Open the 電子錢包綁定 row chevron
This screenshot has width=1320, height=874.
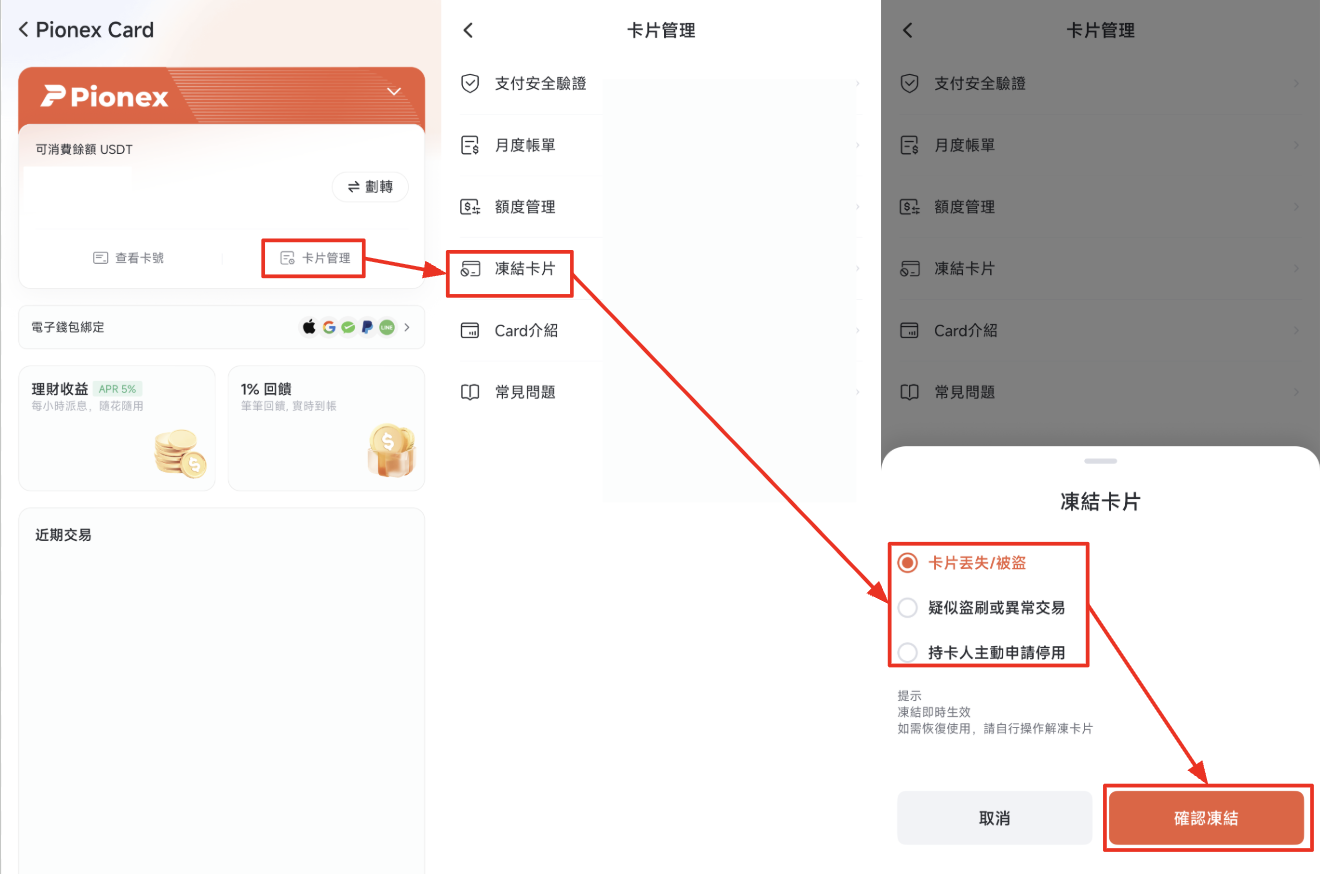tap(407, 327)
